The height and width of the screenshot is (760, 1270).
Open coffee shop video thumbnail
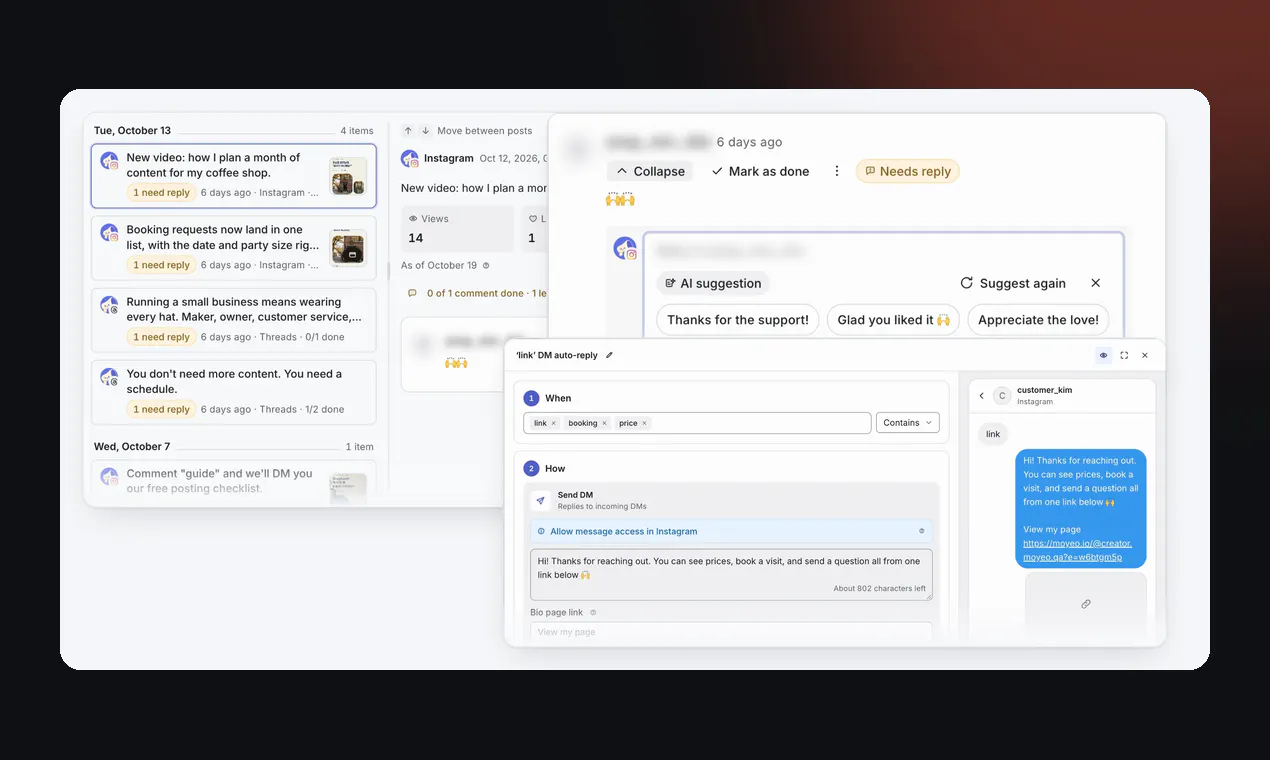click(348, 176)
